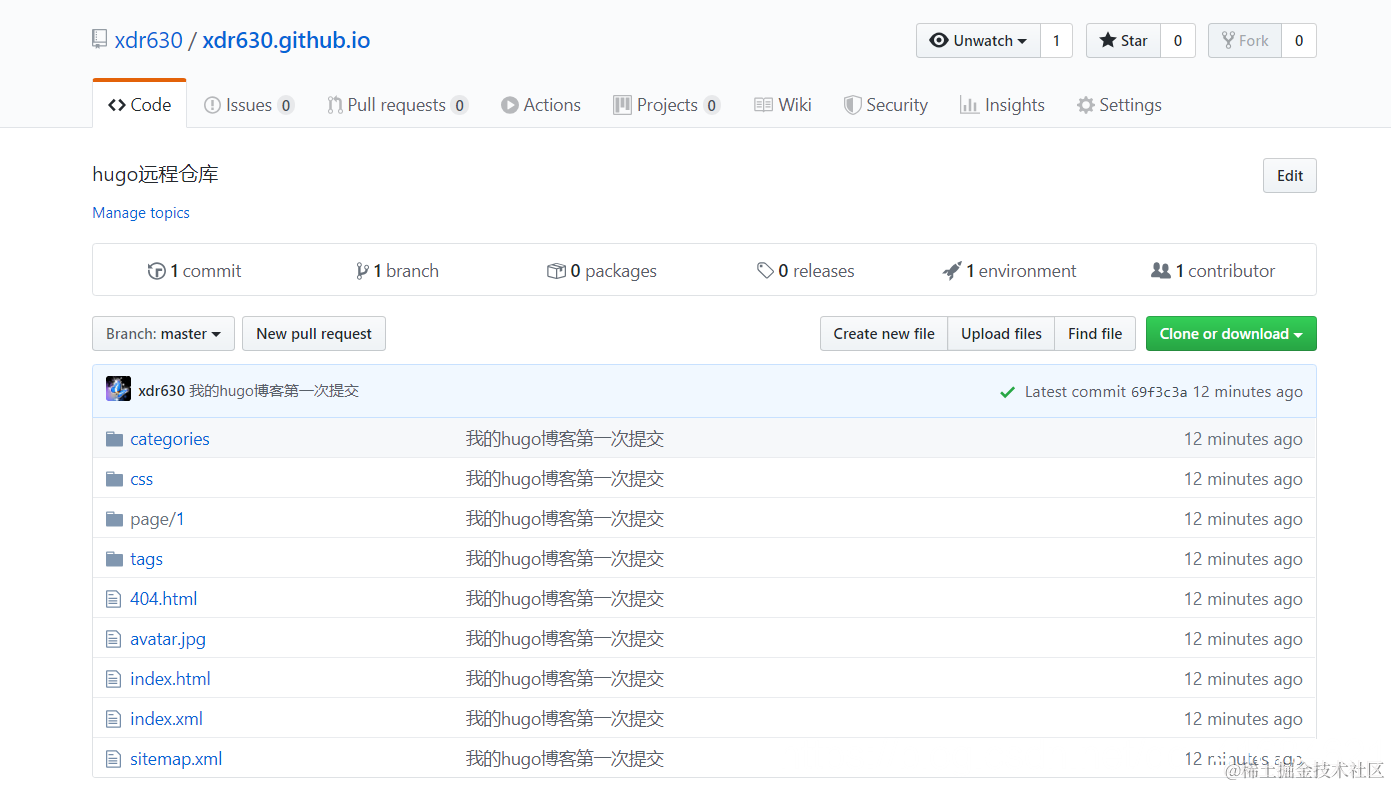The height and width of the screenshot is (787, 1391).
Task: Switch to the Code tab
Action: point(139,105)
